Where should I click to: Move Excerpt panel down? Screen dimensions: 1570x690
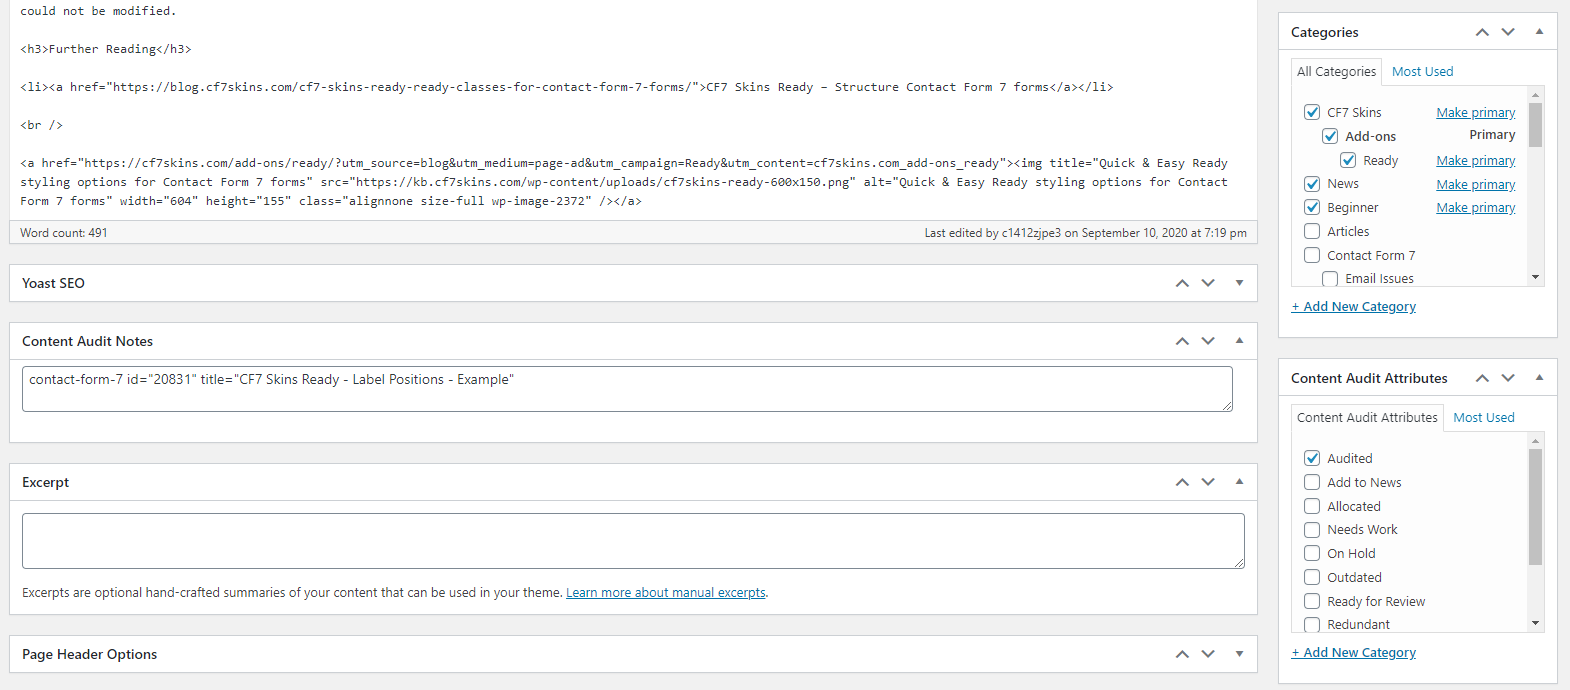(x=1208, y=482)
